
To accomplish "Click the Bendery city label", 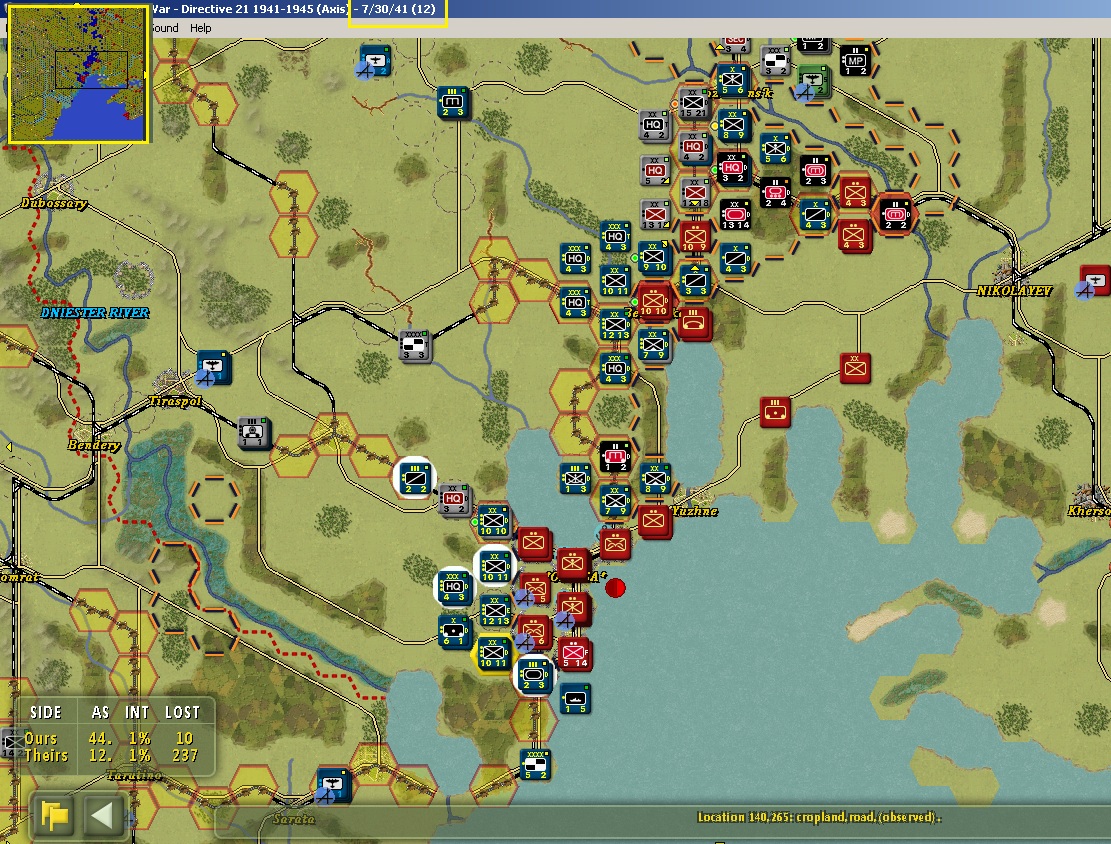I will pos(94,445).
